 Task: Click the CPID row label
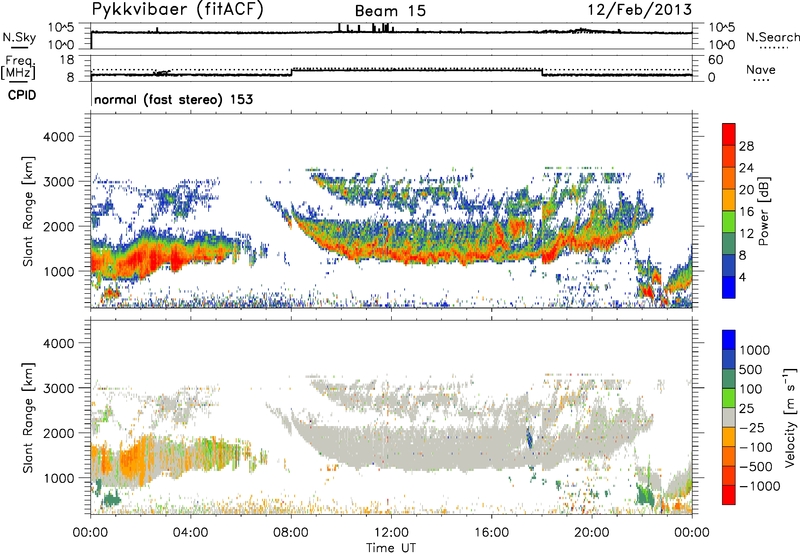coord(22,95)
